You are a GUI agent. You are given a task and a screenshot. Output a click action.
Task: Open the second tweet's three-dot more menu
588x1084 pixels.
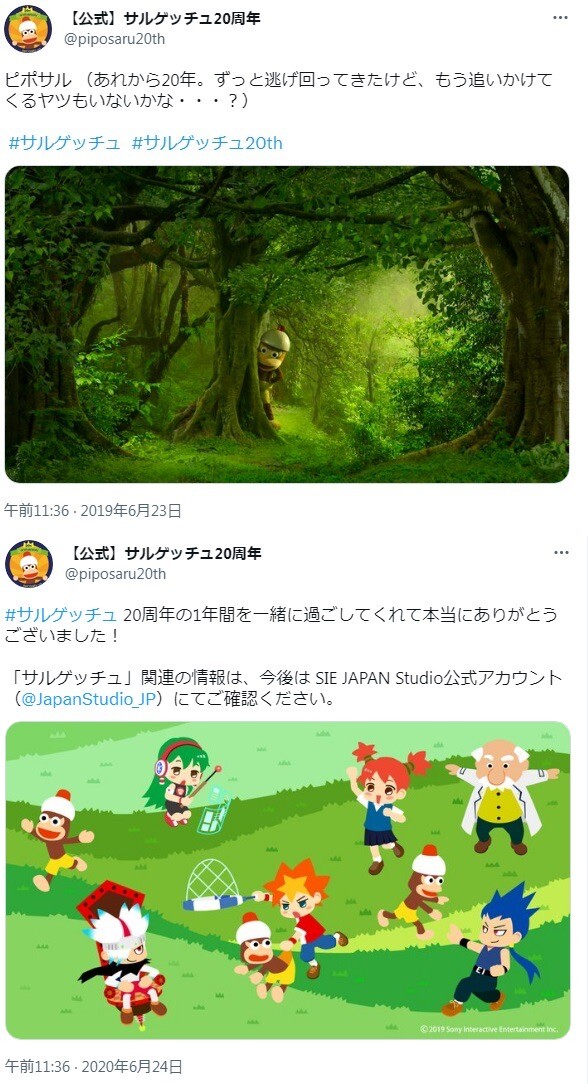point(561,553)
